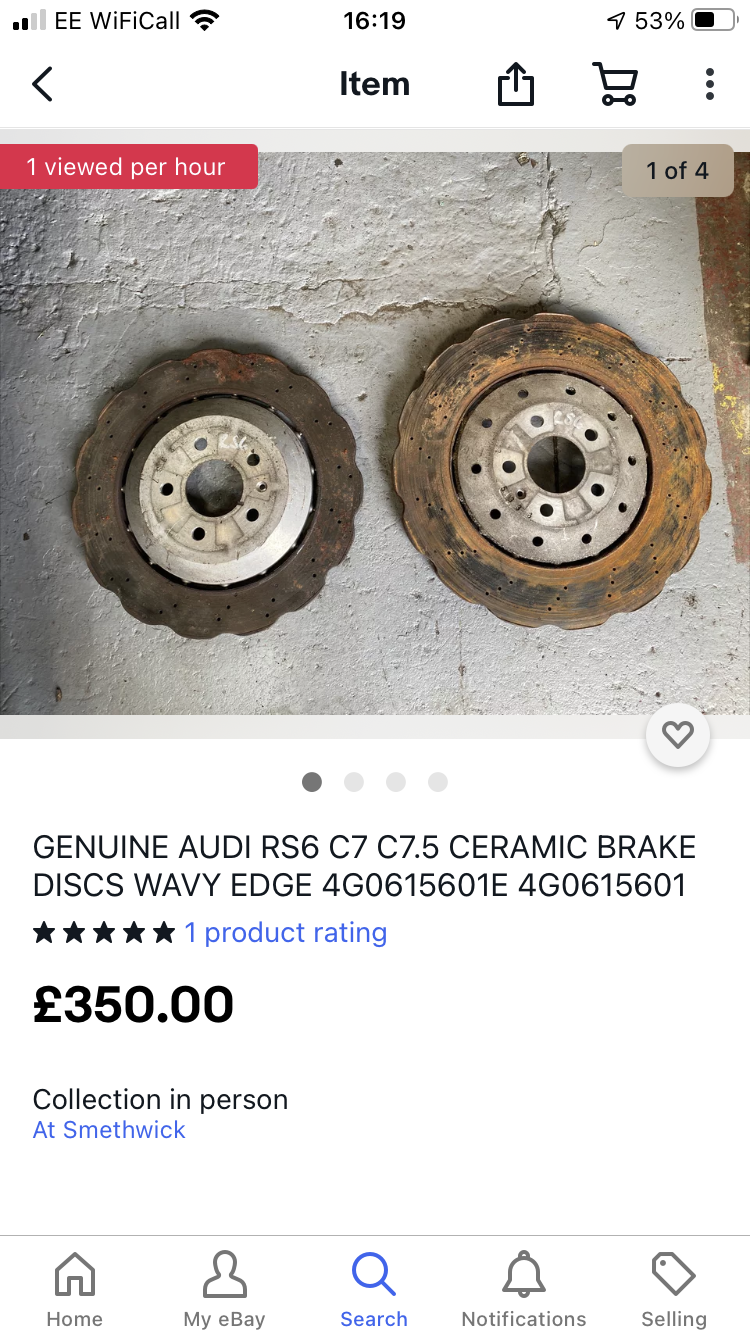Image resolution: width=750 pixels, height=1334 pixels.
Task: Click the '1 product rating' link
Action: point(286,932)
